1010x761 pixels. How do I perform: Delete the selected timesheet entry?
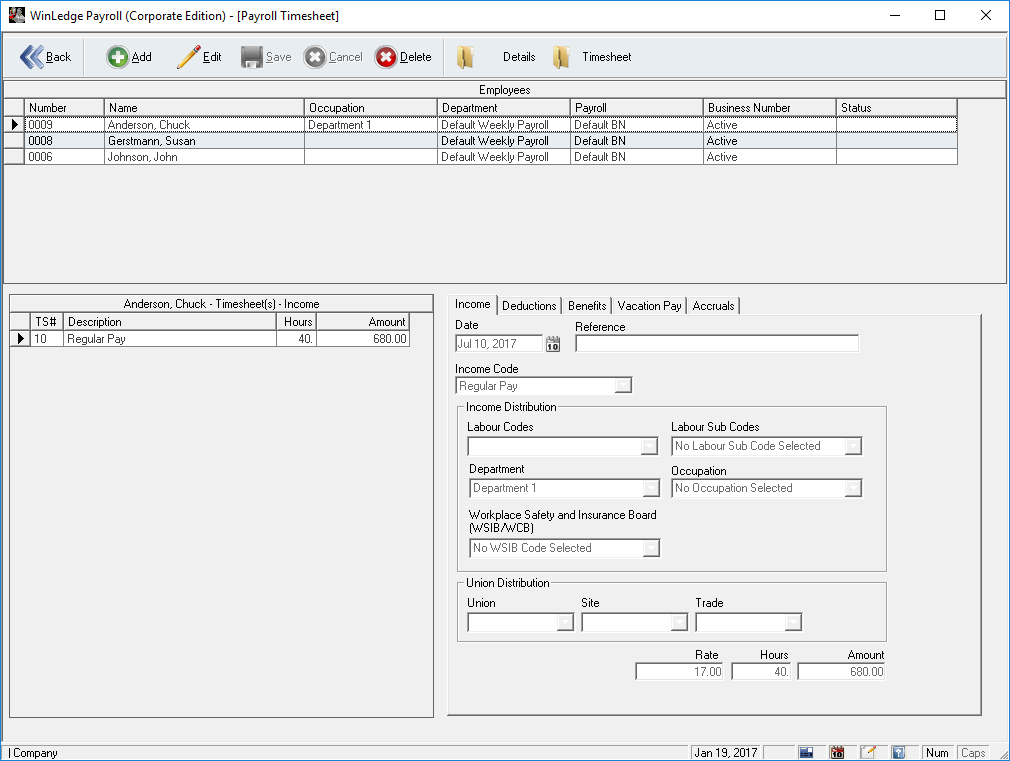pos(404,57)
